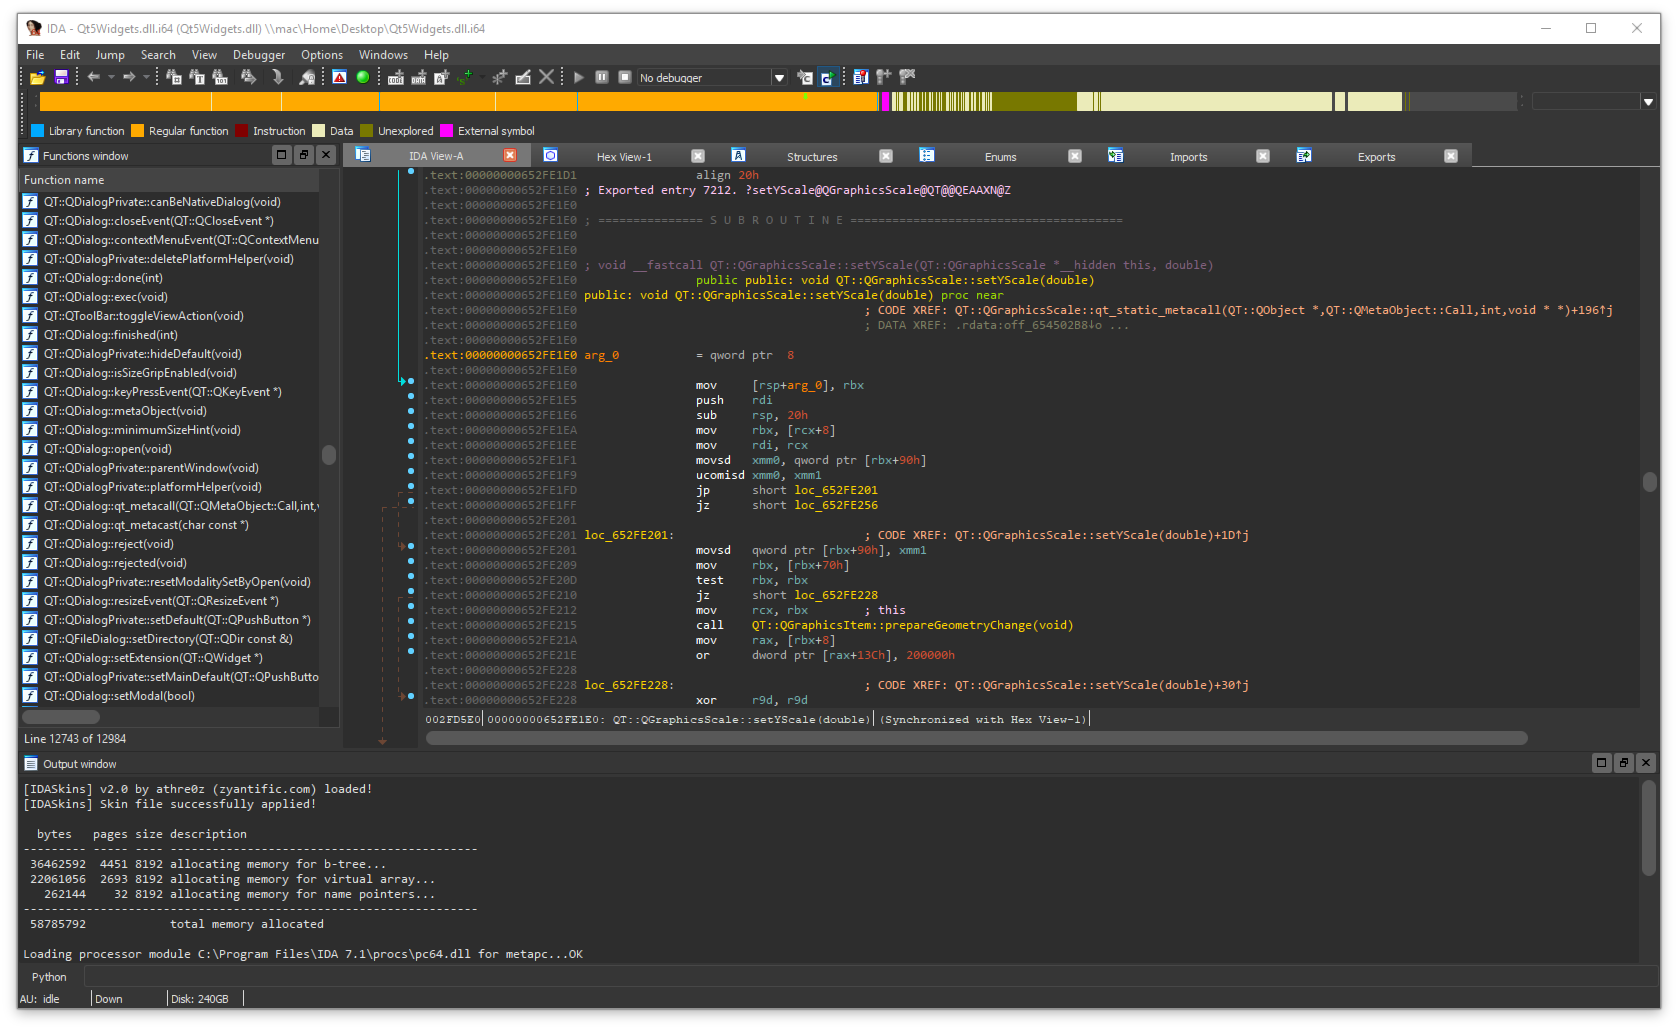Close the Exports tab

pos(1451,156)
